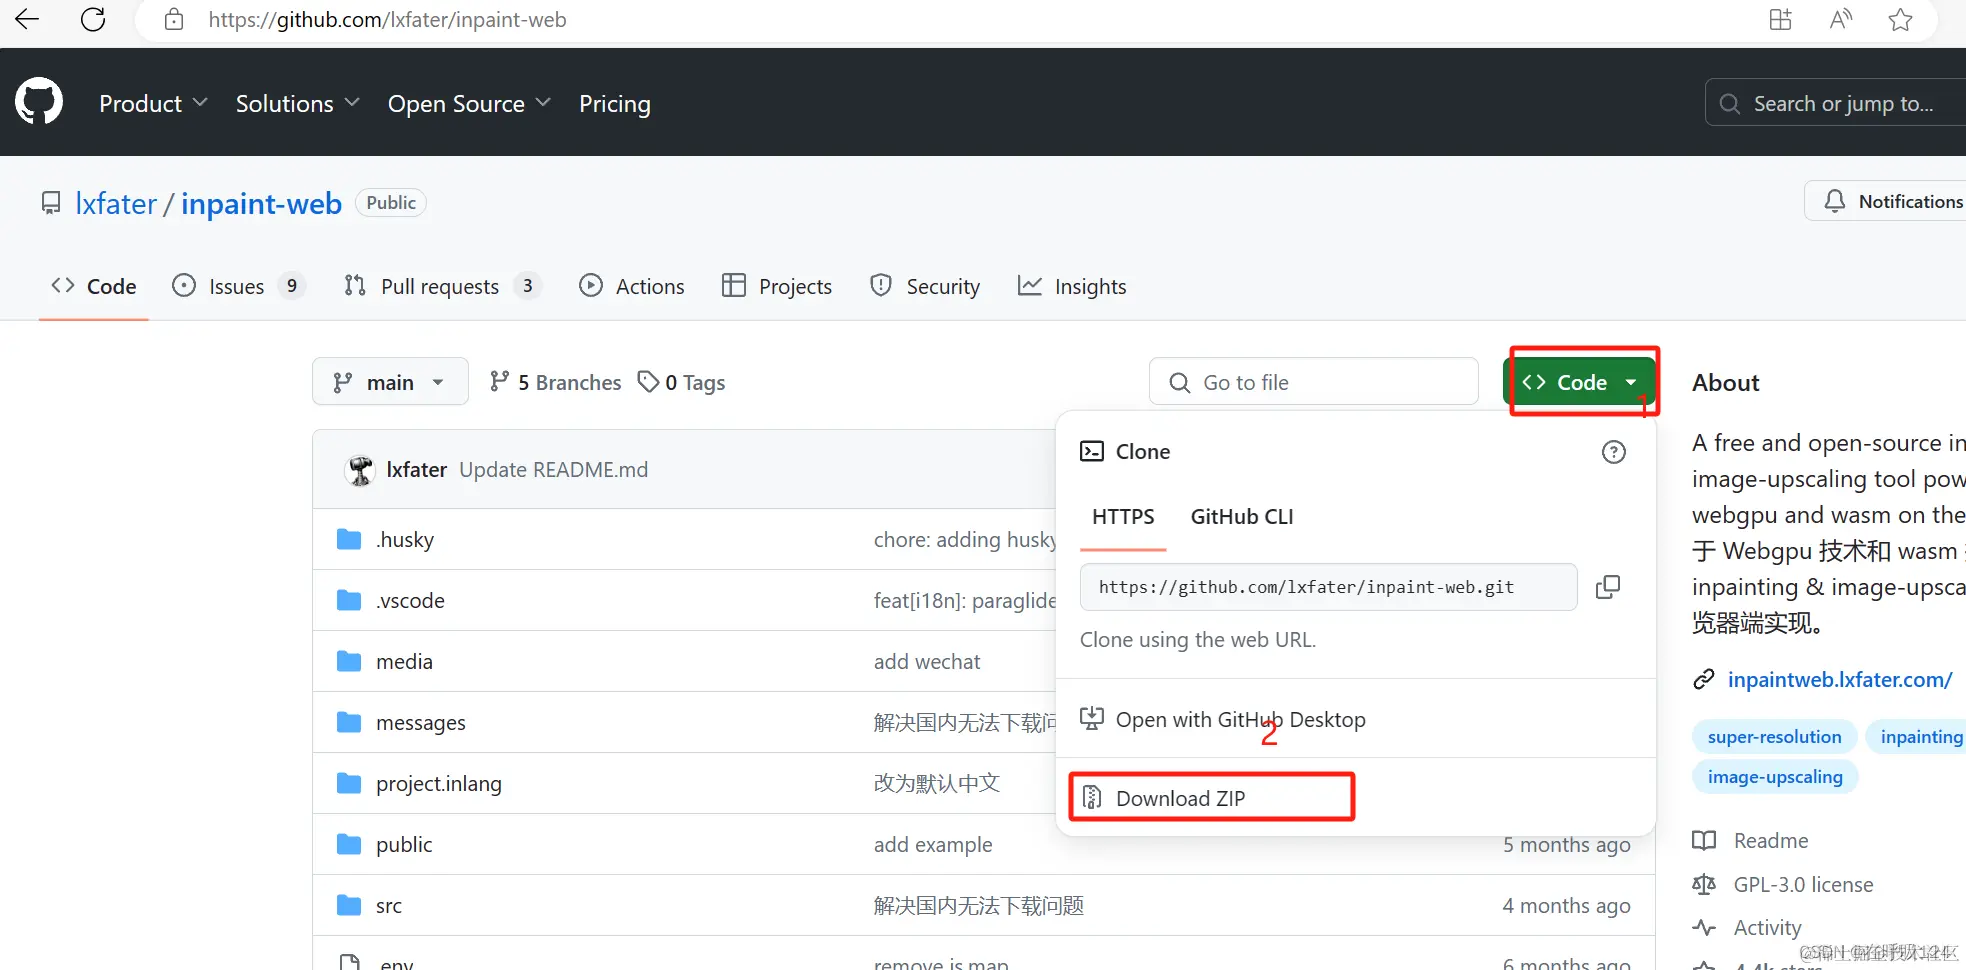
Task: Select the clone URL text field
Action: (x=1329, y=587)
